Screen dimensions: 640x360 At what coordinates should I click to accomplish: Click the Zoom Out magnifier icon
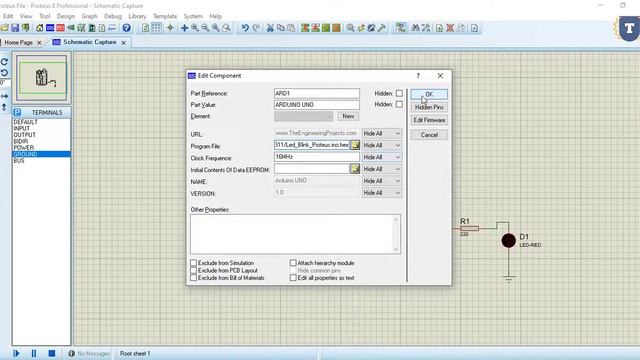tap(205, 28)
